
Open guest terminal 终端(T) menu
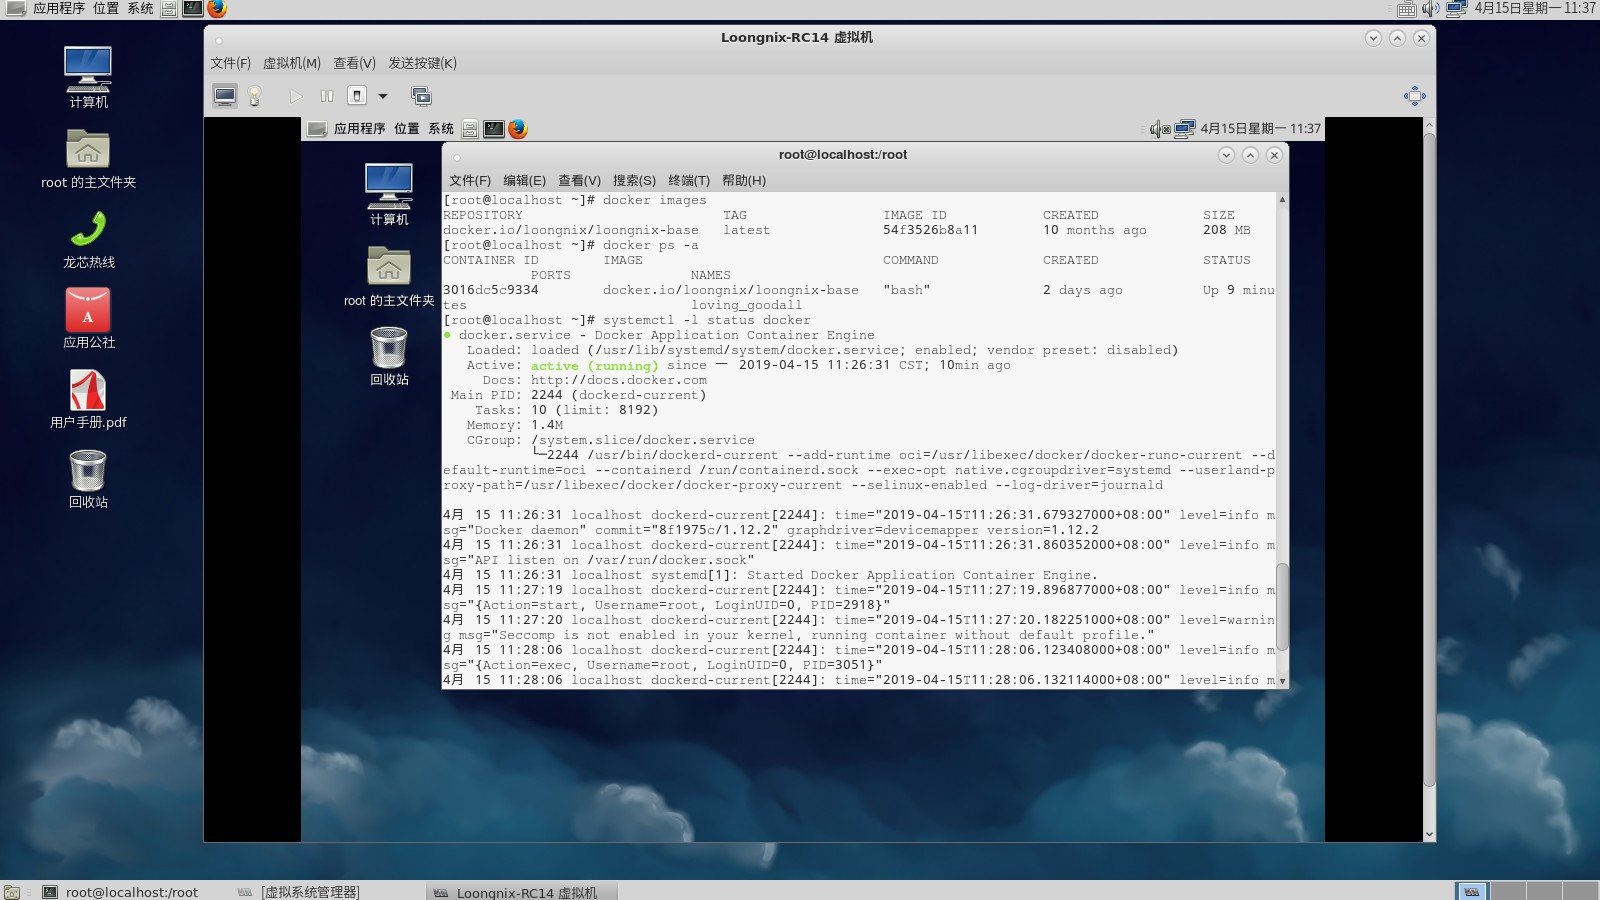point(689,181)
